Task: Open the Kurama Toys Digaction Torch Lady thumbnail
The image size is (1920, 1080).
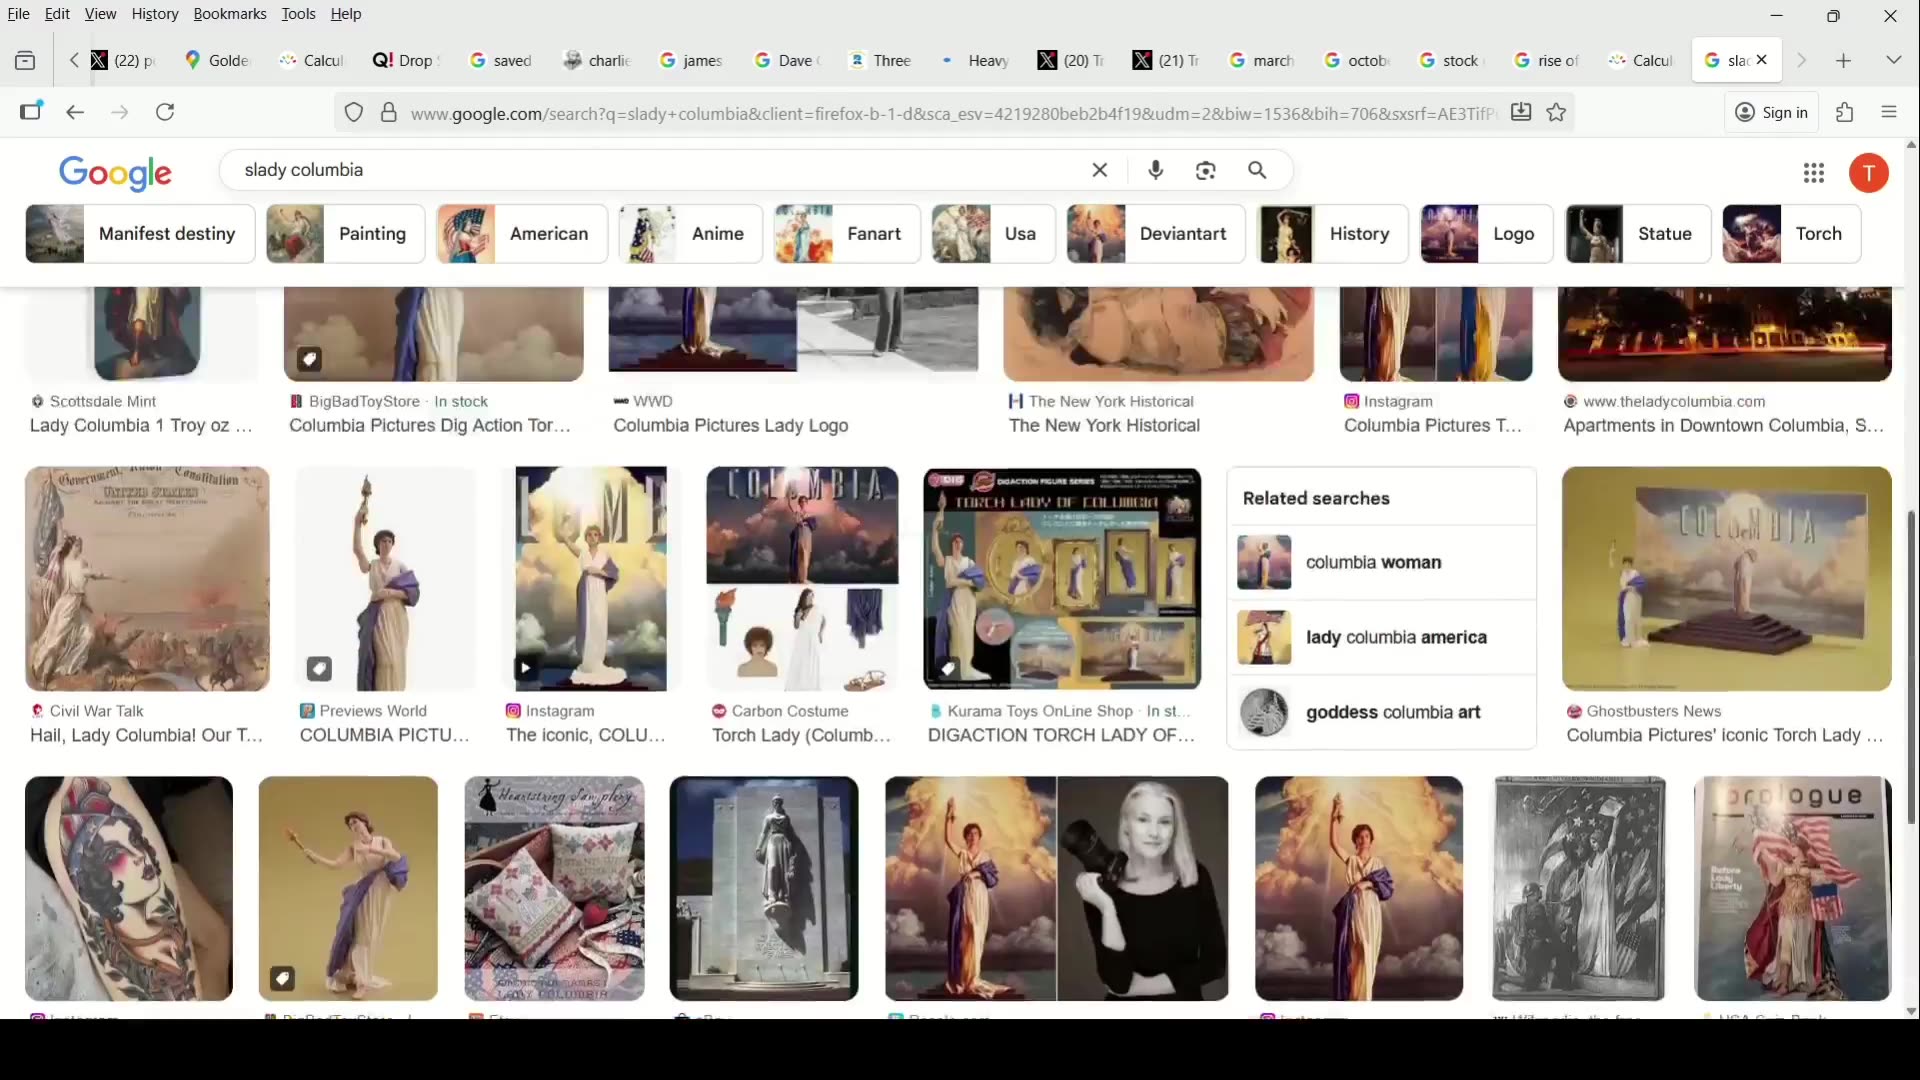Action: pyautogui.click(x=1062, y=579)
